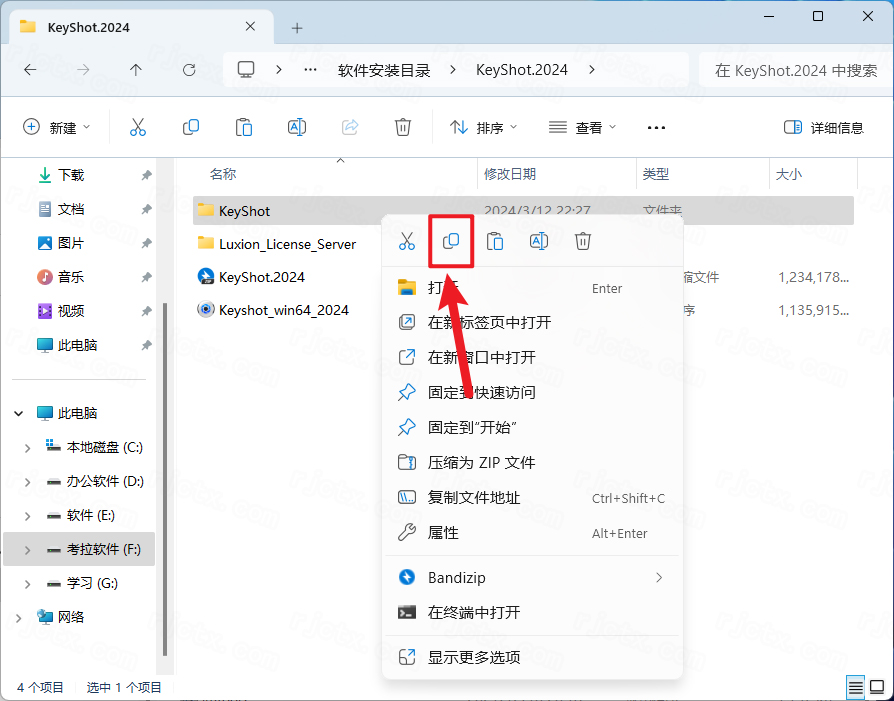This screenshot has width=894, height=701.
Task: Click the toolbar Copy icon
Action: click(x=190, y=127)
